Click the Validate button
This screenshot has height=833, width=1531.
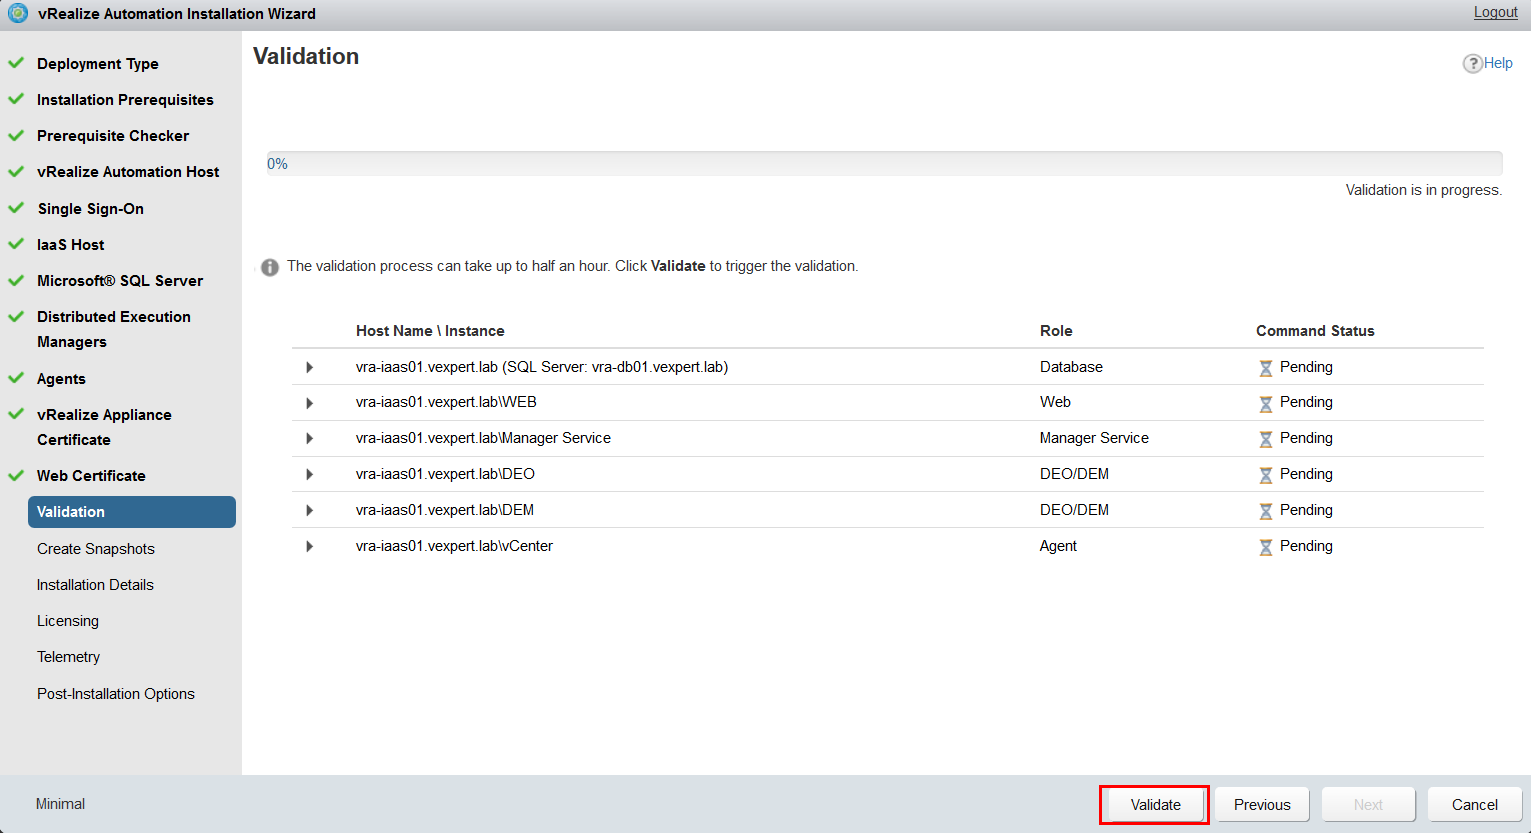pos(1155,805)
